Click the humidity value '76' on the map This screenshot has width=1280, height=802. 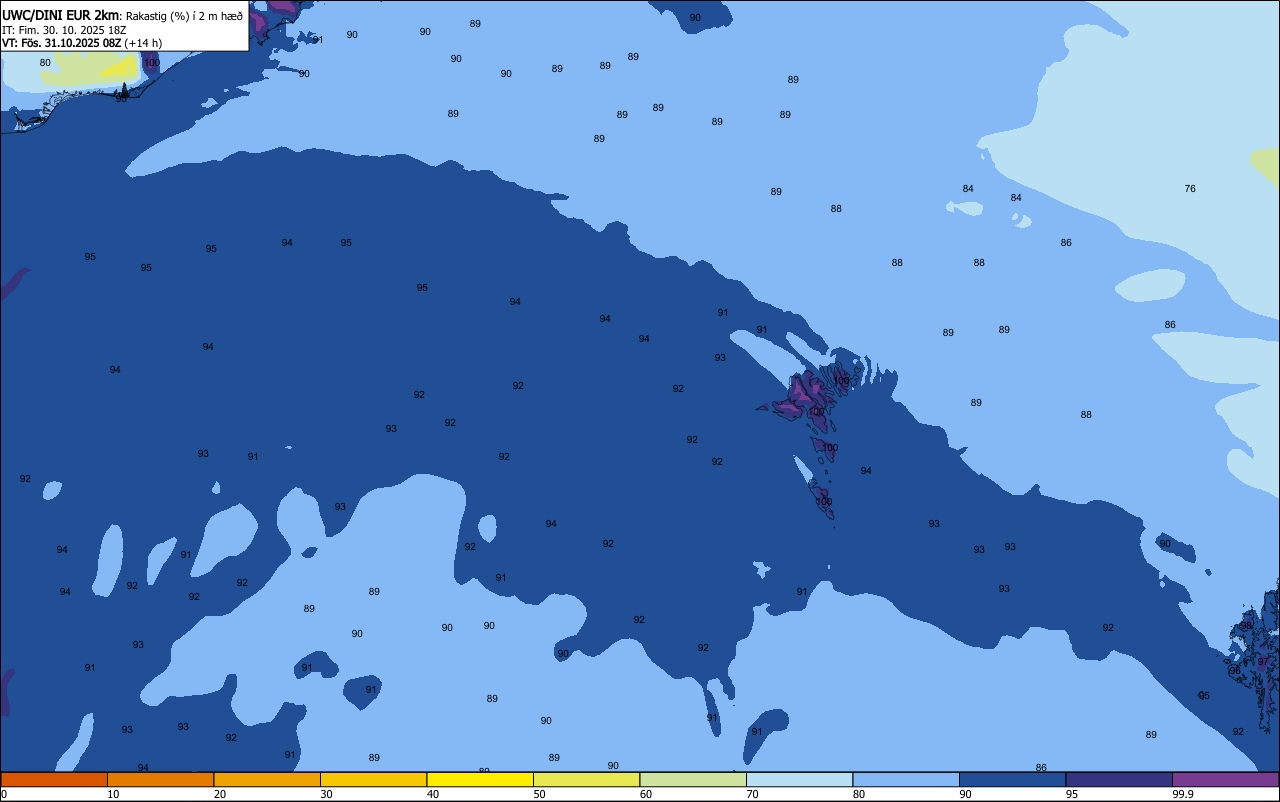pos(1190,189)
